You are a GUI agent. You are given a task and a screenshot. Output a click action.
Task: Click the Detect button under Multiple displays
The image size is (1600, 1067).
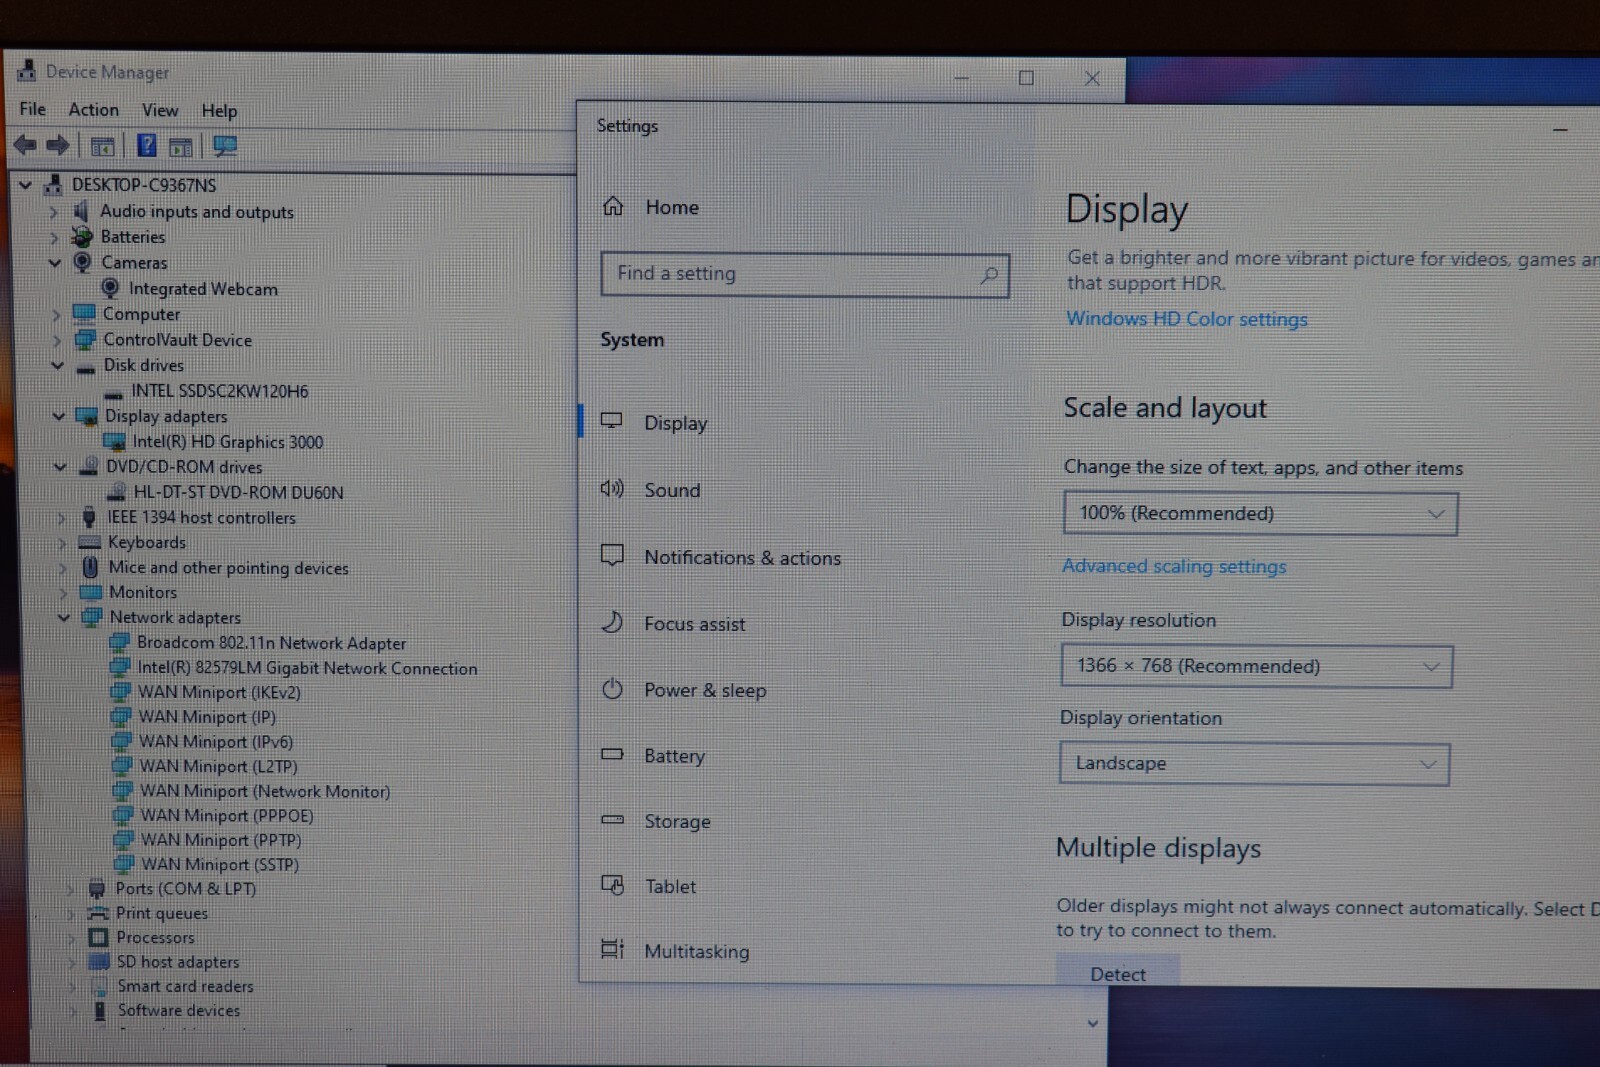click(x=1118, y=971)
